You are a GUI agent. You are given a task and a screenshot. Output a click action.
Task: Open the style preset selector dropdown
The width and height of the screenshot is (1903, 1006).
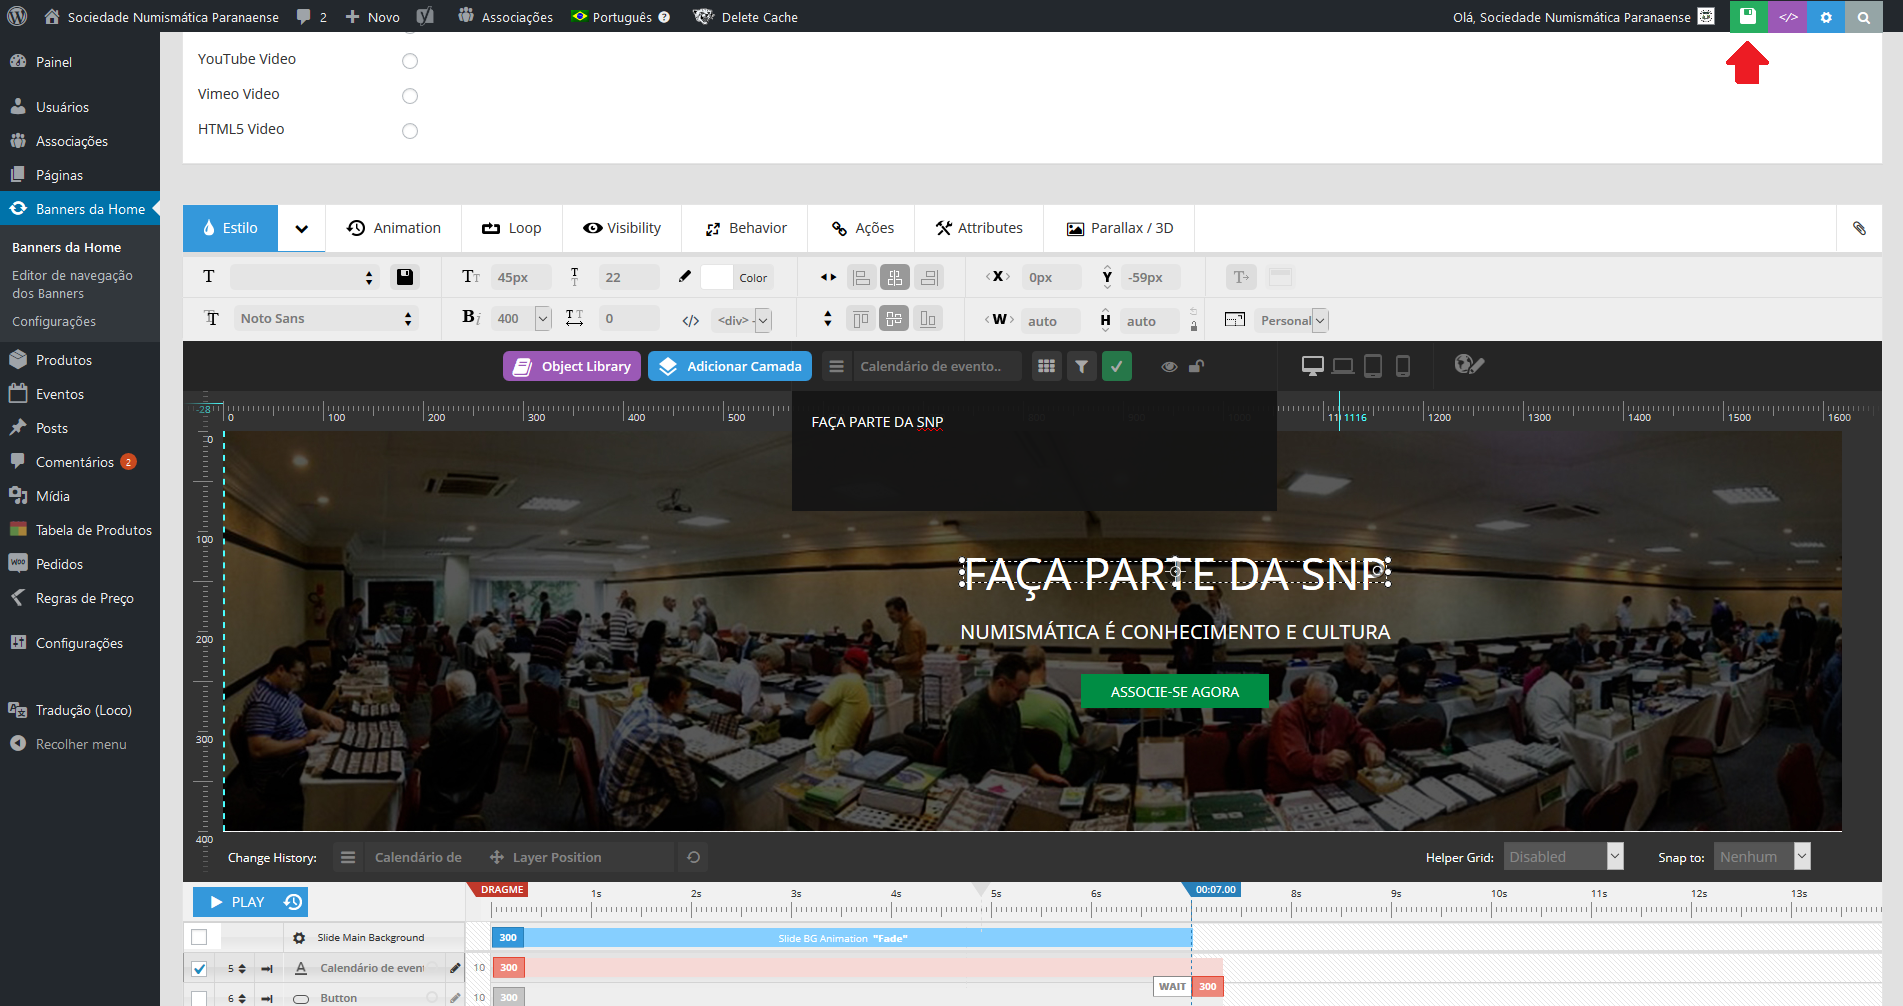click(304, 277)
